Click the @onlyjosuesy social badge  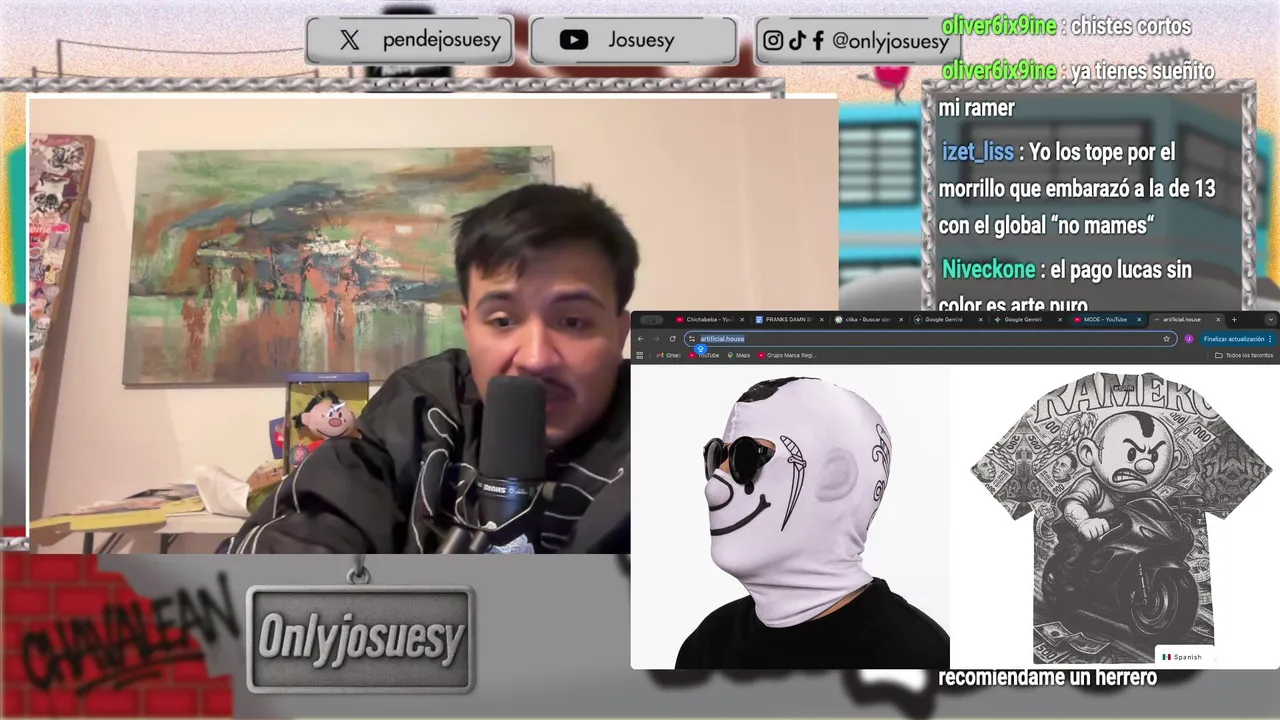click(x=857, y=40)
